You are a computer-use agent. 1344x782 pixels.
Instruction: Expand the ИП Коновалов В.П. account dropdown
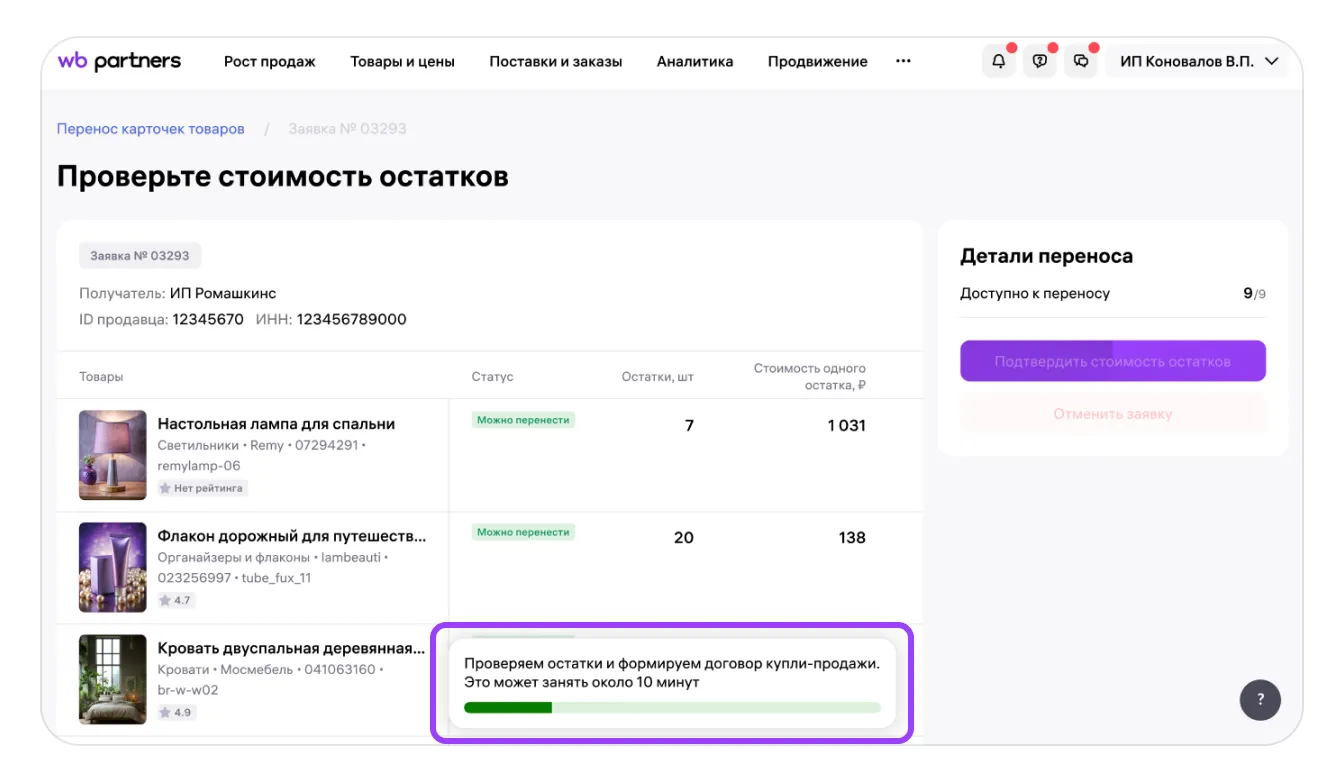pos(1199,62)
